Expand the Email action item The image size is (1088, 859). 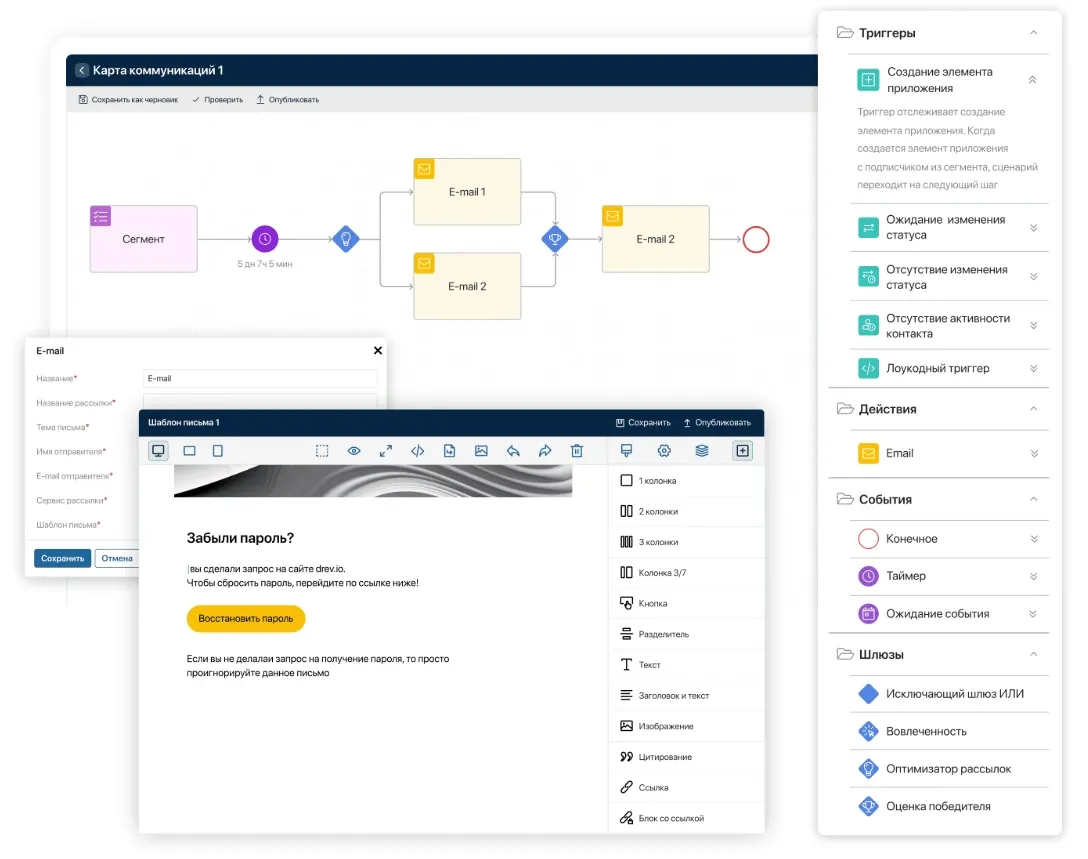1033,453
